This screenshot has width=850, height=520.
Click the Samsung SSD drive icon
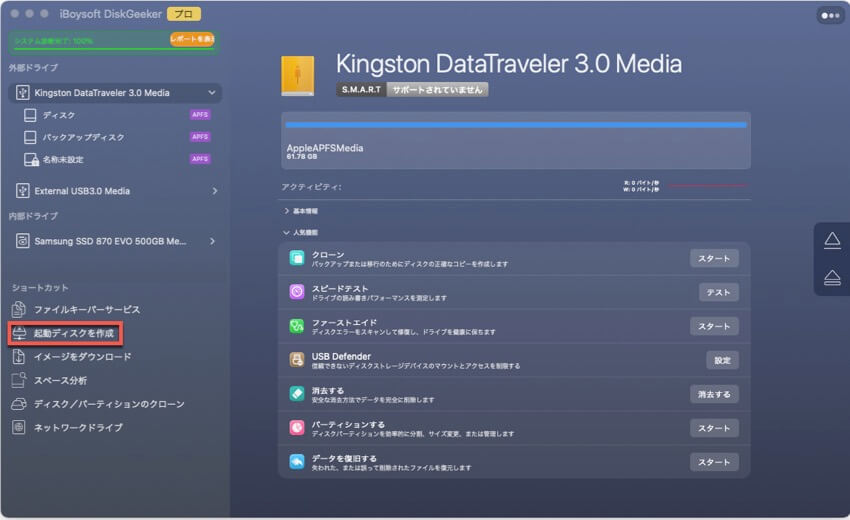pos(22,241)
